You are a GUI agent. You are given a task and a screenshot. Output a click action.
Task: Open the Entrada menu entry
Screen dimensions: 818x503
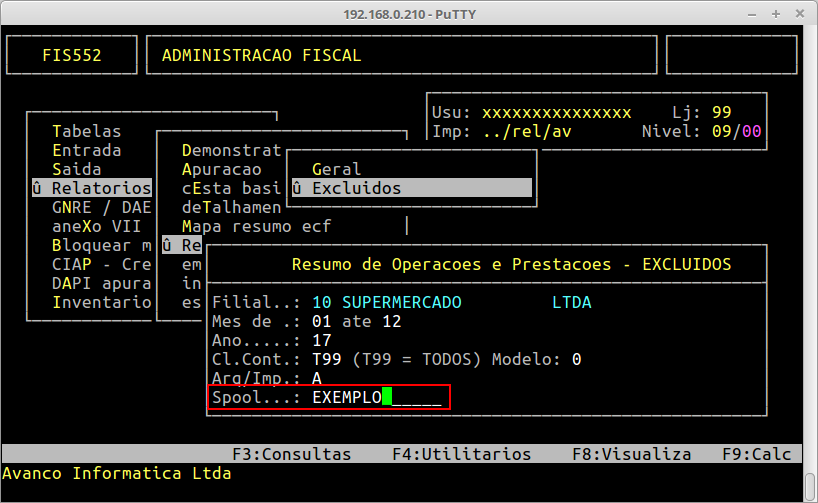tap(86, 150)
